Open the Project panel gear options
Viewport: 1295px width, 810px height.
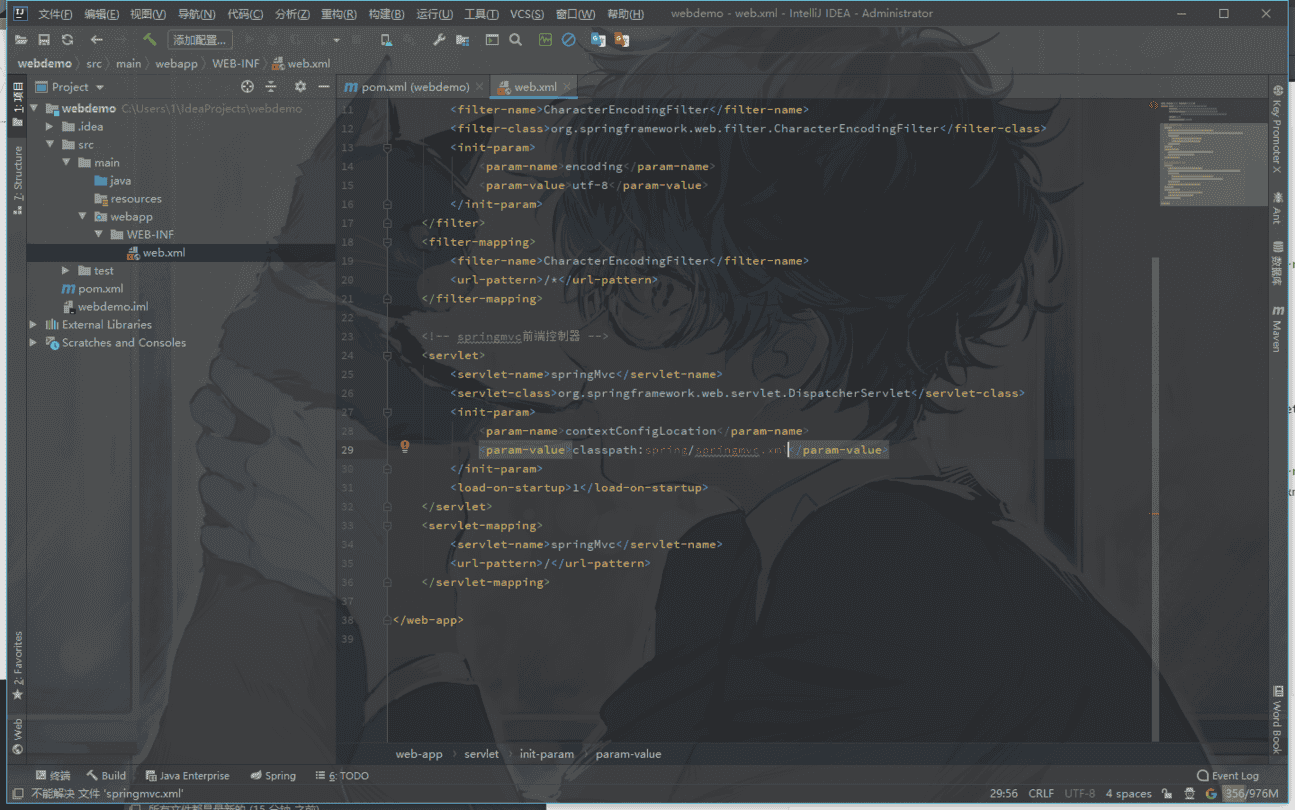300,87
